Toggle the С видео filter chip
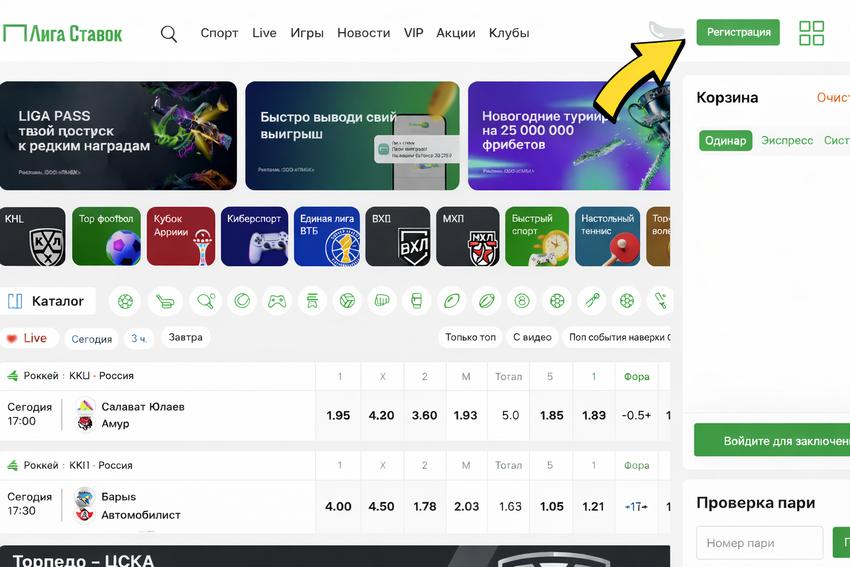Image resolution: width=850 pixels, height=567 pixels. click(532, 337)
